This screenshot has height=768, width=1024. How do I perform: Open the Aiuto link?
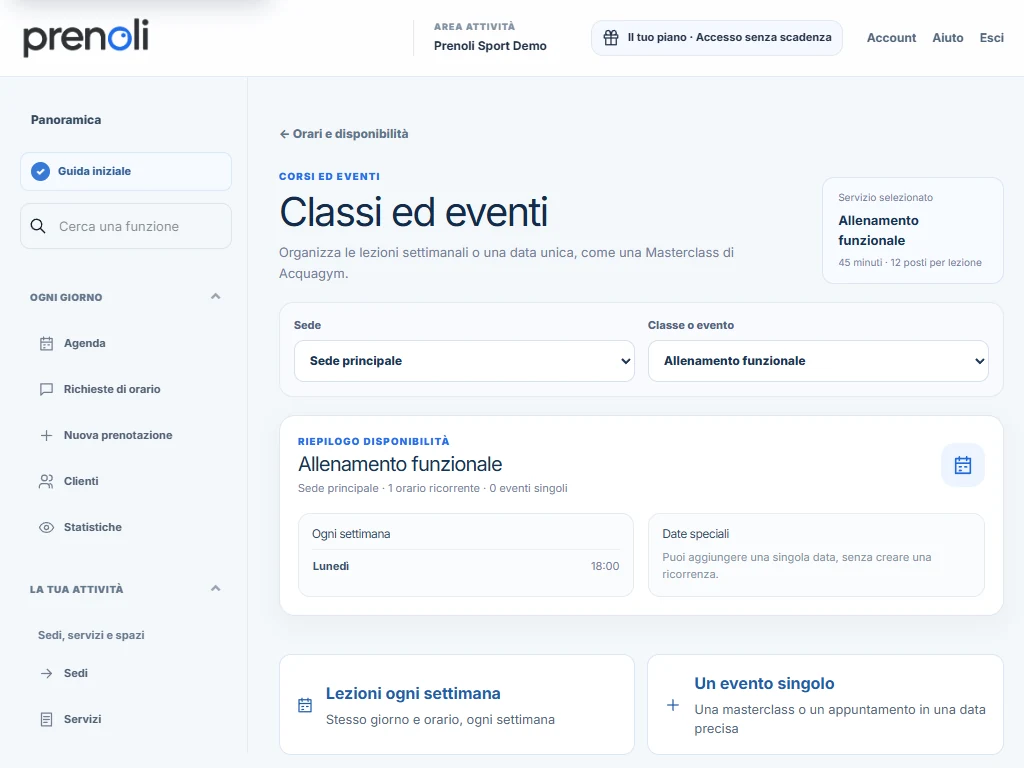click(948, 38)
